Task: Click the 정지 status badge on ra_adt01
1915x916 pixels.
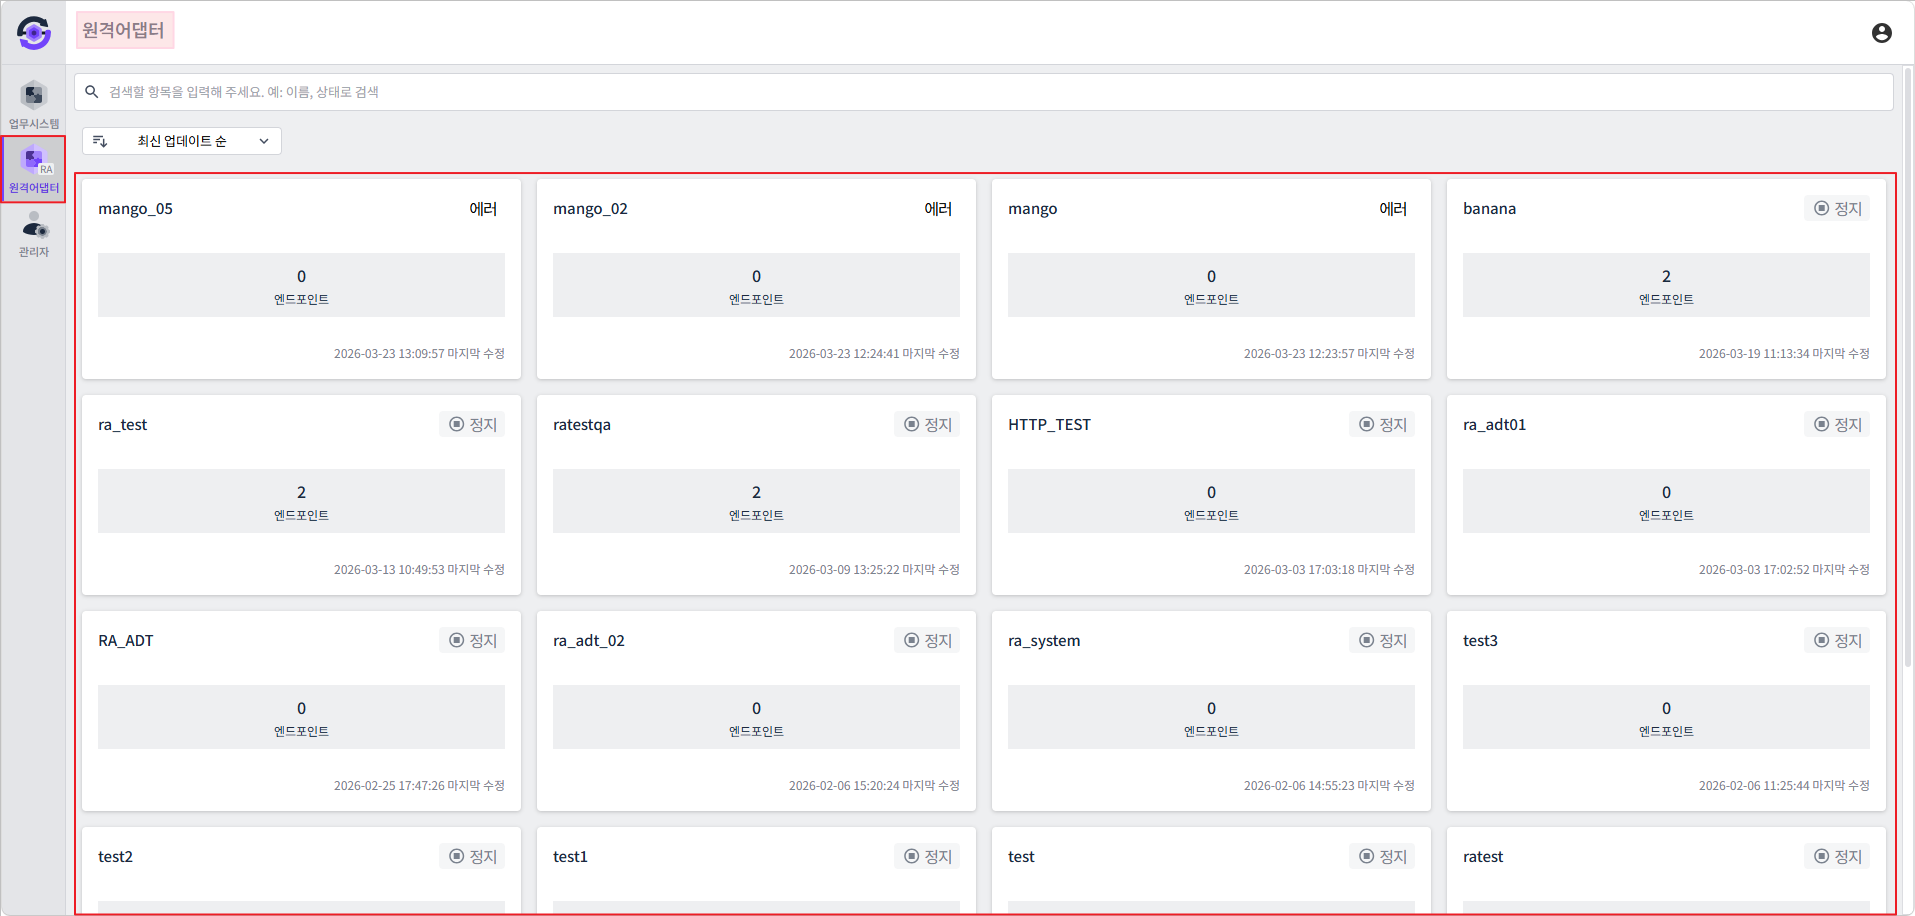Action: [x=1837, y=425]
